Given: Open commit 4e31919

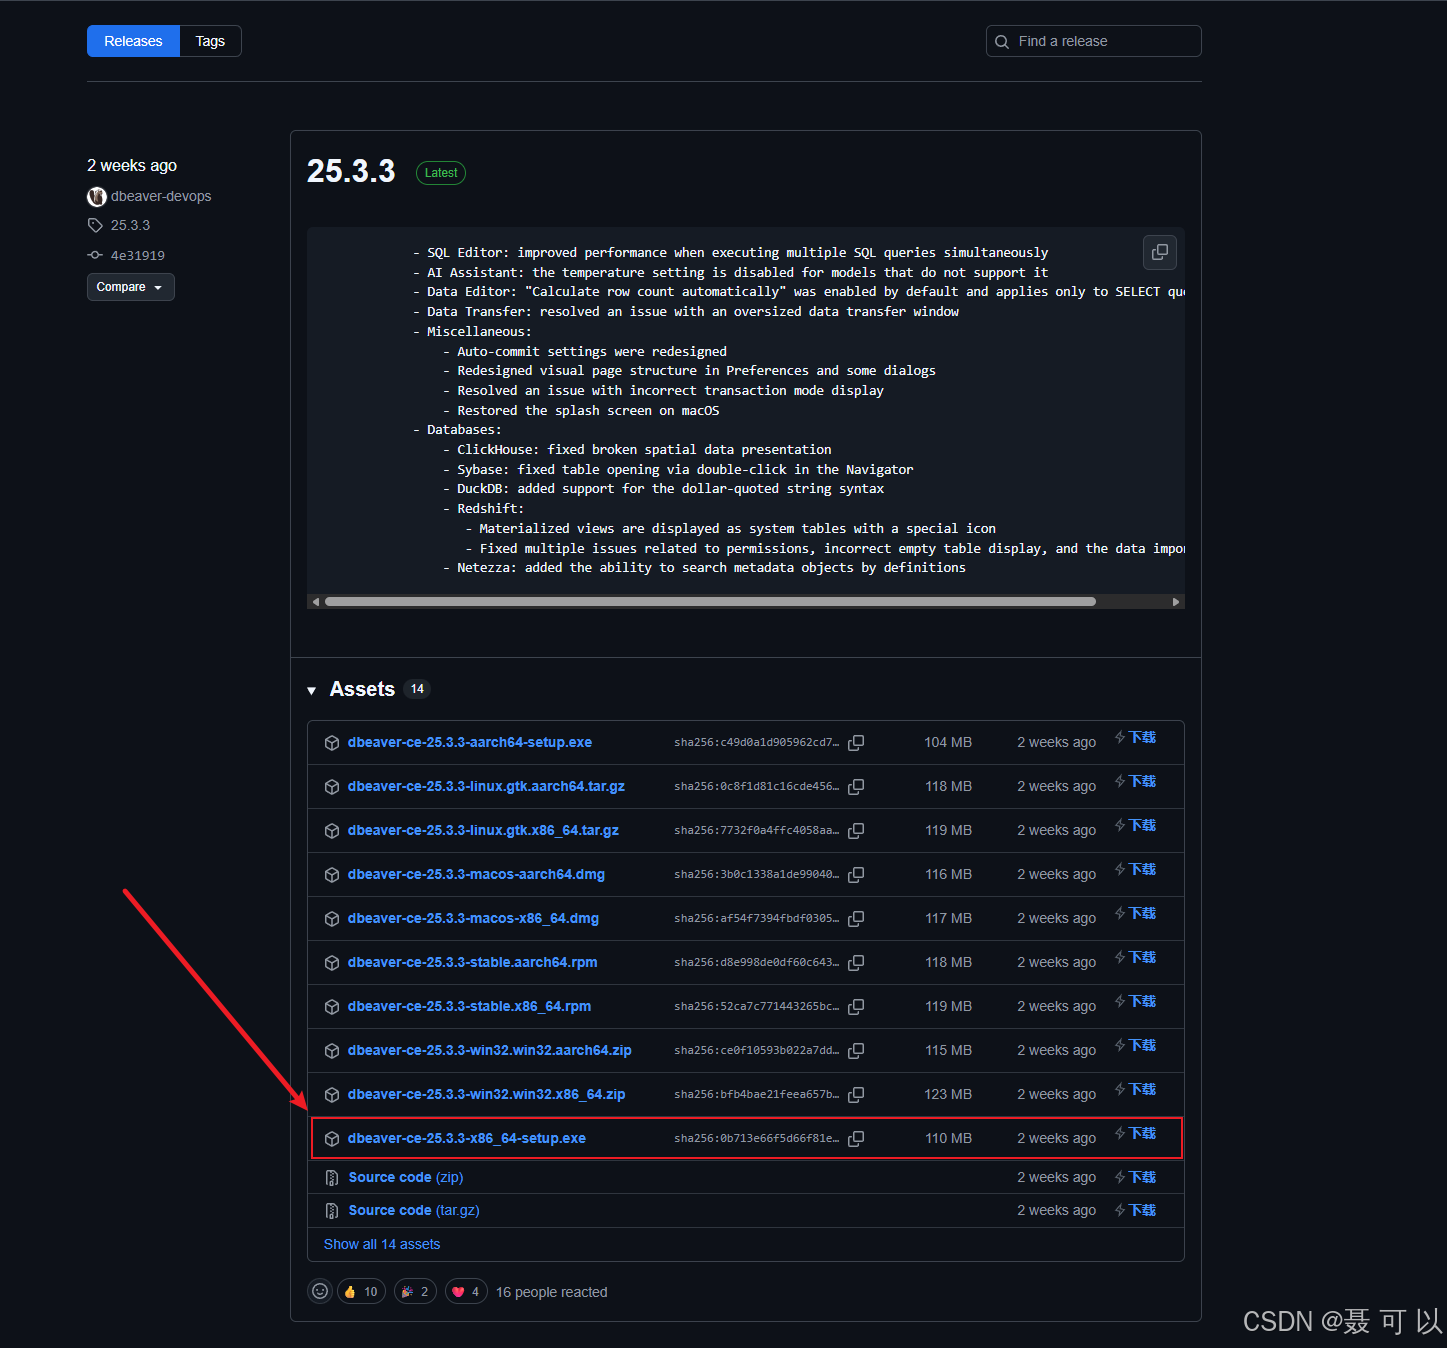Looking at the screenshot, I should [138, 255].
